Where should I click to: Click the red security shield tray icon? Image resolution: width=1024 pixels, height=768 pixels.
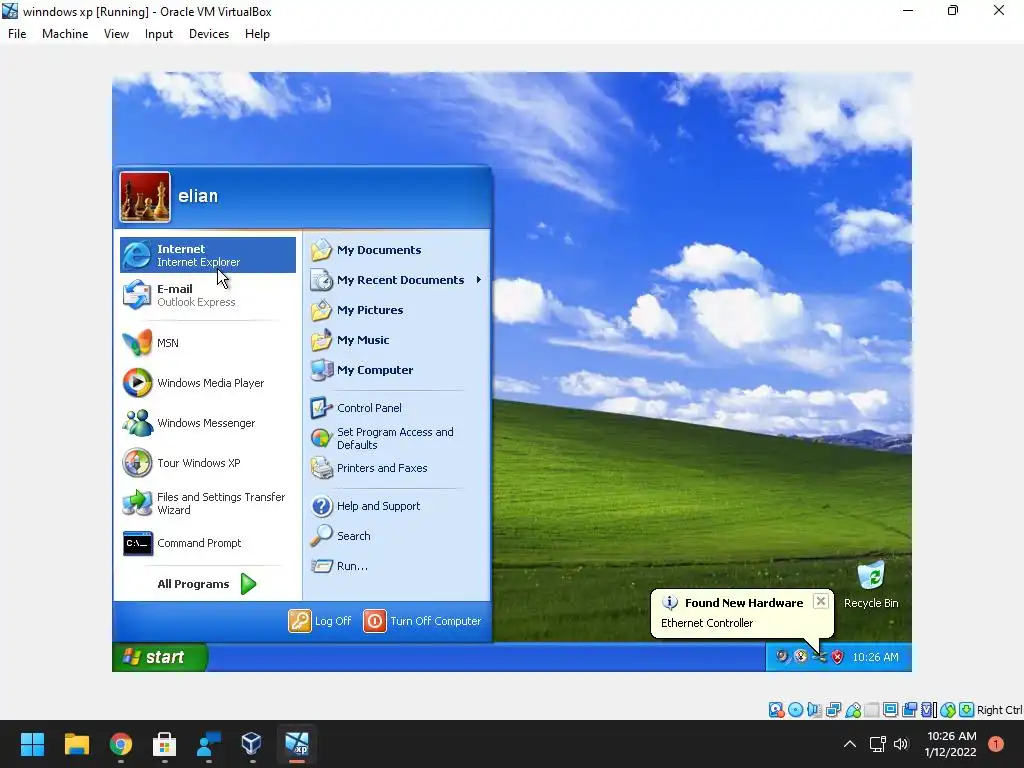tap(837, 657)
